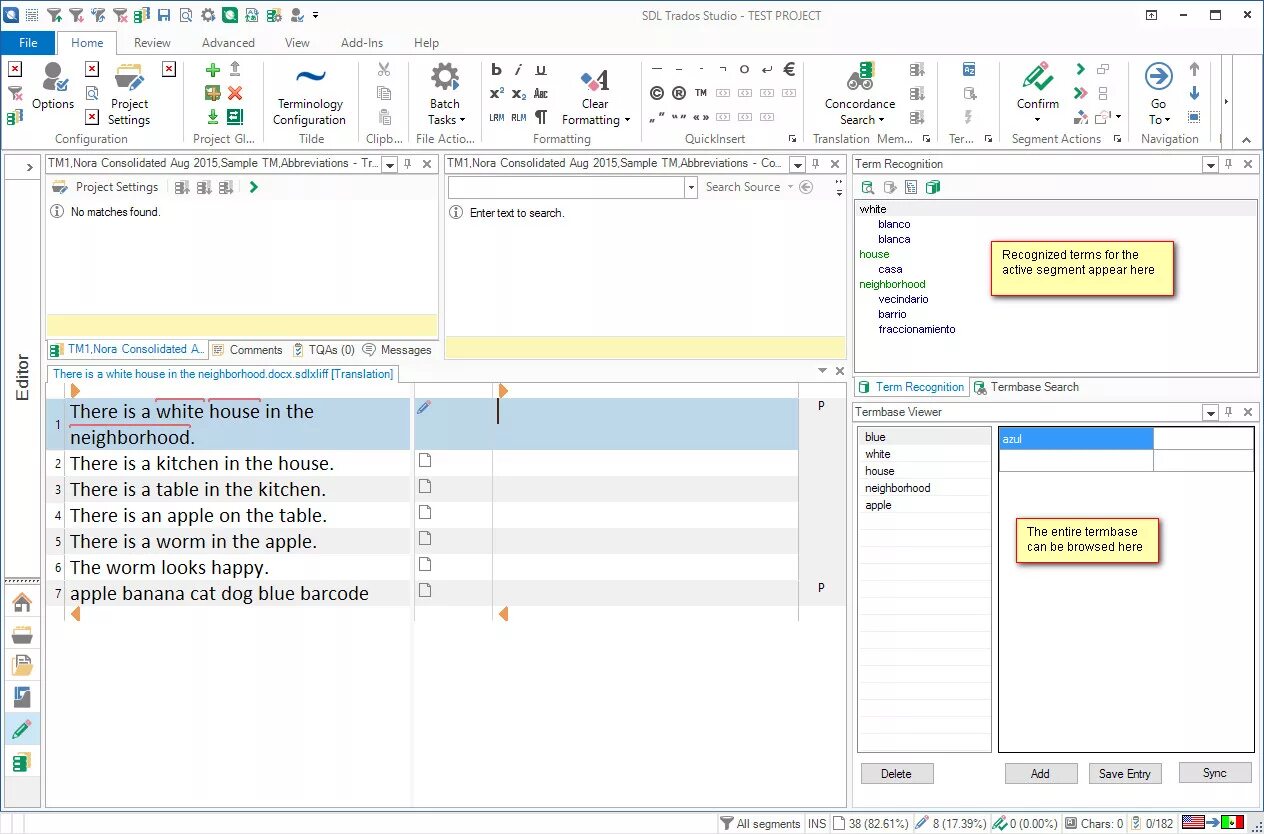Open Term Recognition panel options dropdown
The width and height of the screenshot is (1264, 834).
[1210, 164]
